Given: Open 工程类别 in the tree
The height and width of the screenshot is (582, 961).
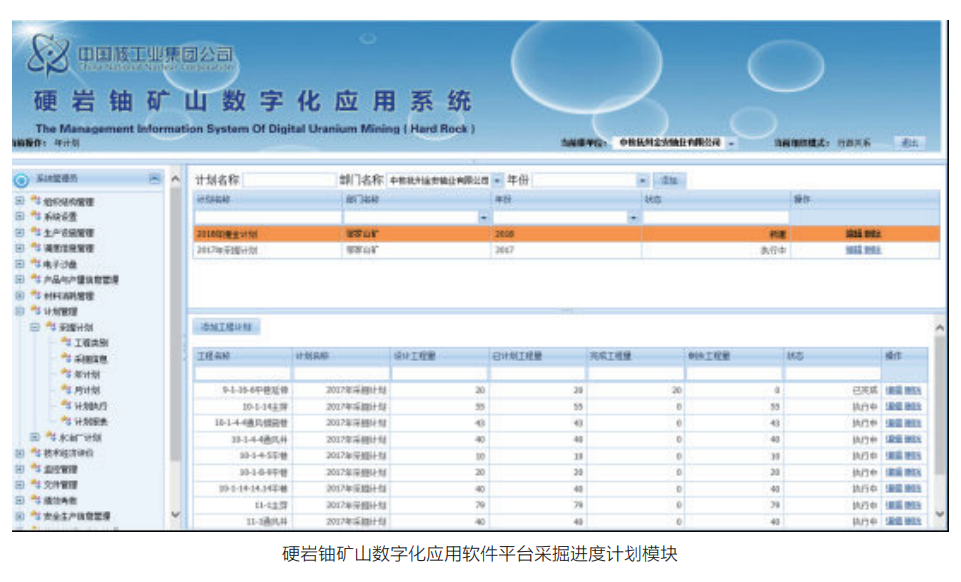Looking at the screenshot, I should [91, 343].
